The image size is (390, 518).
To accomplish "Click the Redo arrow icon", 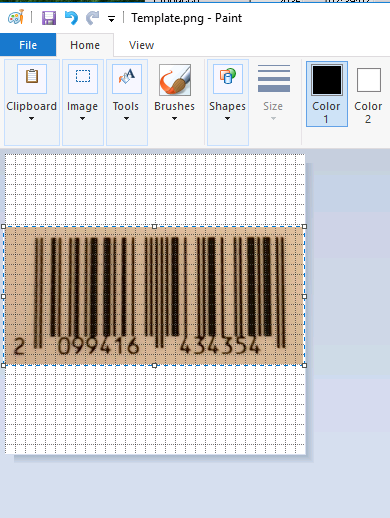I will coord(92,18).
